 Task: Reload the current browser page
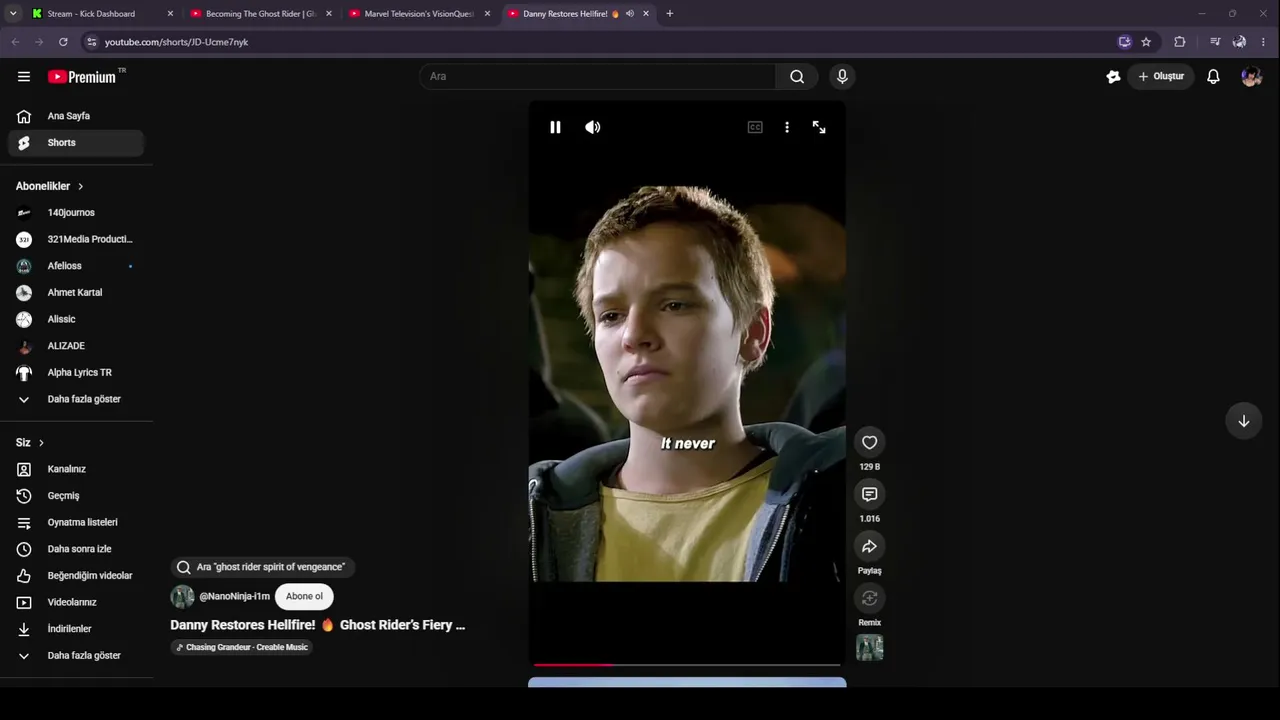63,42
